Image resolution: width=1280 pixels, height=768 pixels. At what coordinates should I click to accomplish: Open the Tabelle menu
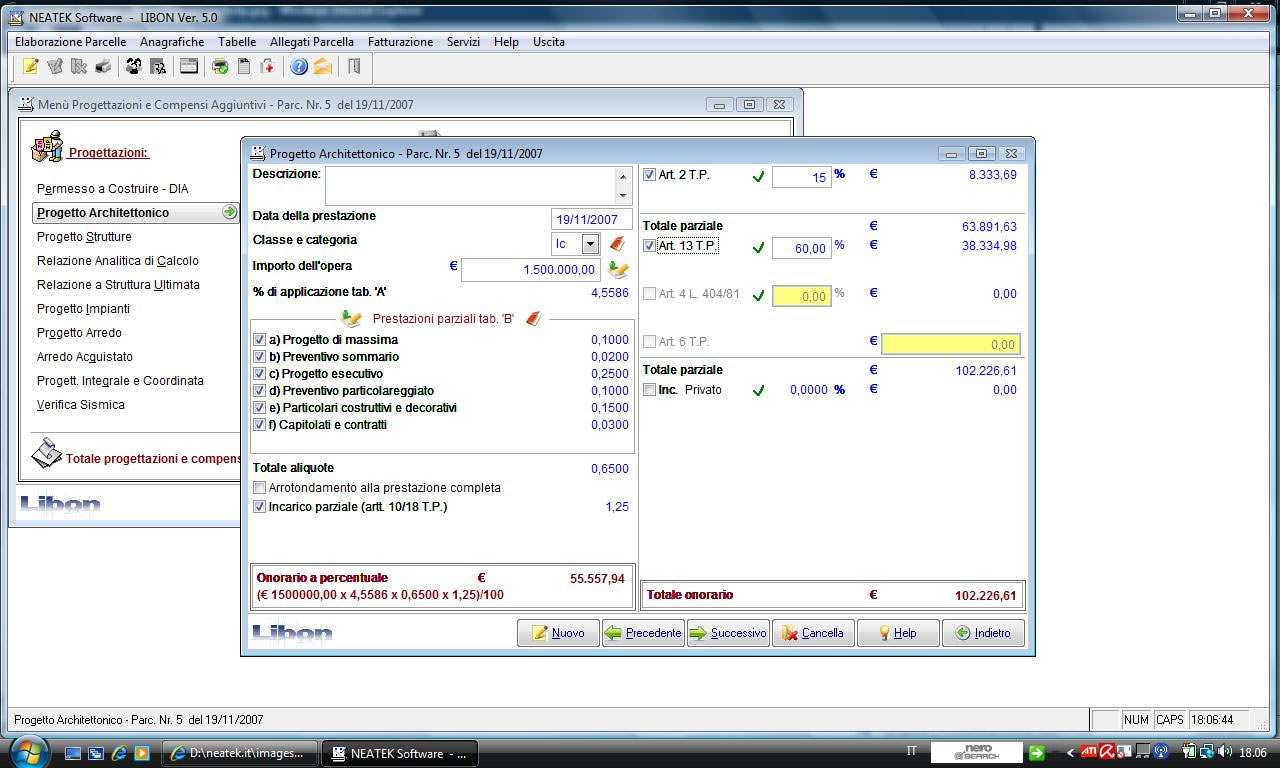(237, 42)
